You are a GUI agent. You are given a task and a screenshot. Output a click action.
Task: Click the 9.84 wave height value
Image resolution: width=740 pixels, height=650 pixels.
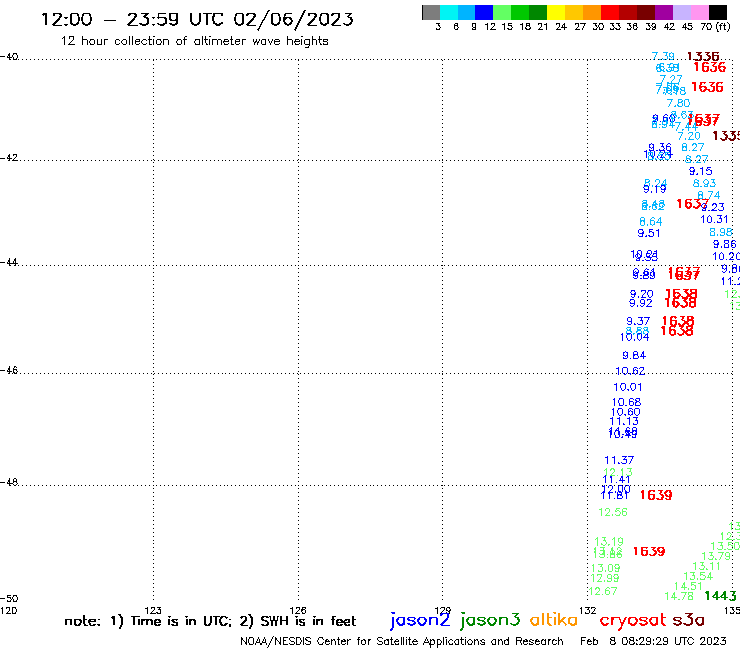pos(634,355)
